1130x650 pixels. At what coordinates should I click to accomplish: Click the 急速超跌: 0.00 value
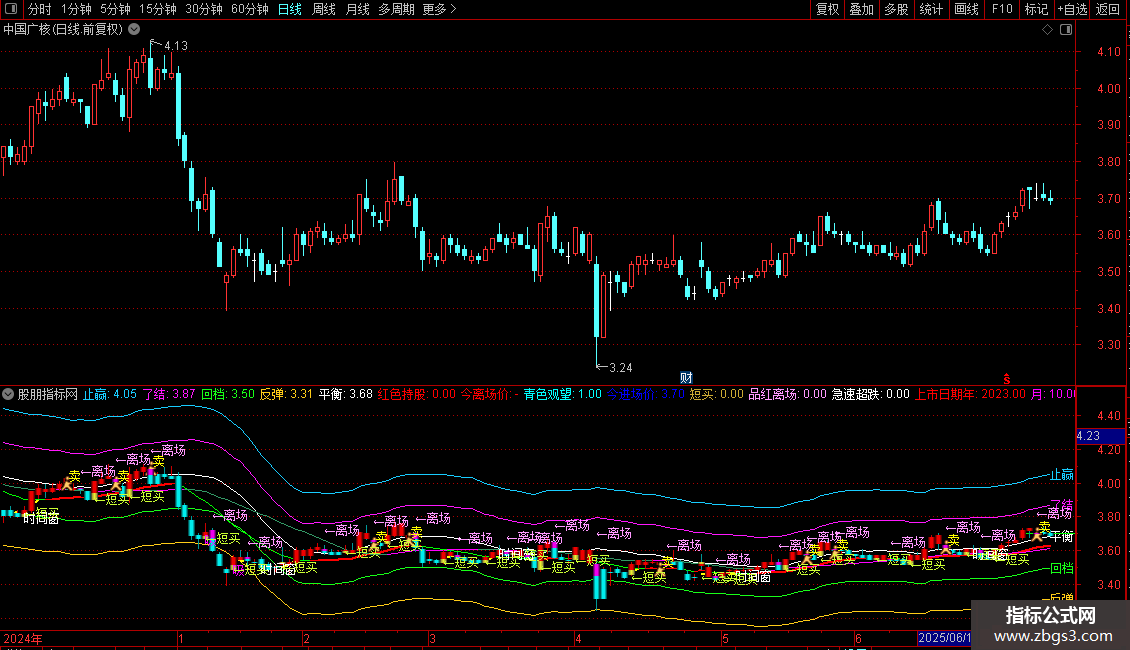[x=871, y=394]
